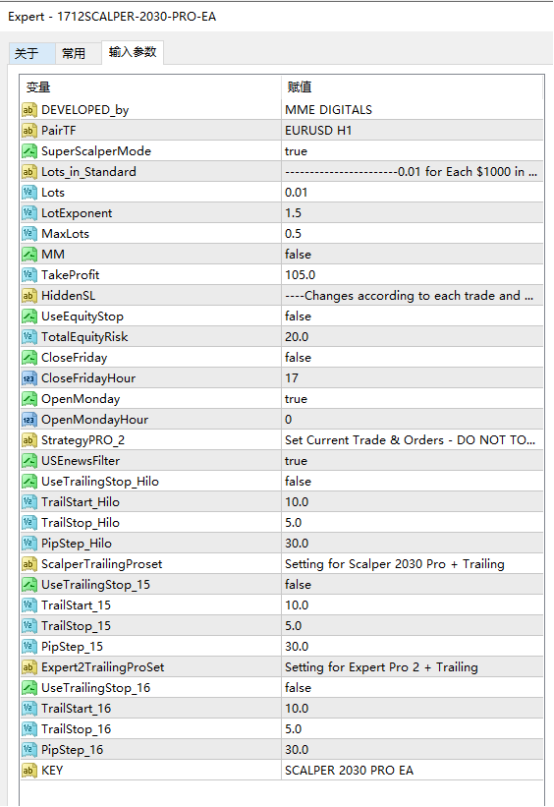Screen dimensions: 554x807
Task: Select the PairTF value EURUSD H1
Action: 412,130
